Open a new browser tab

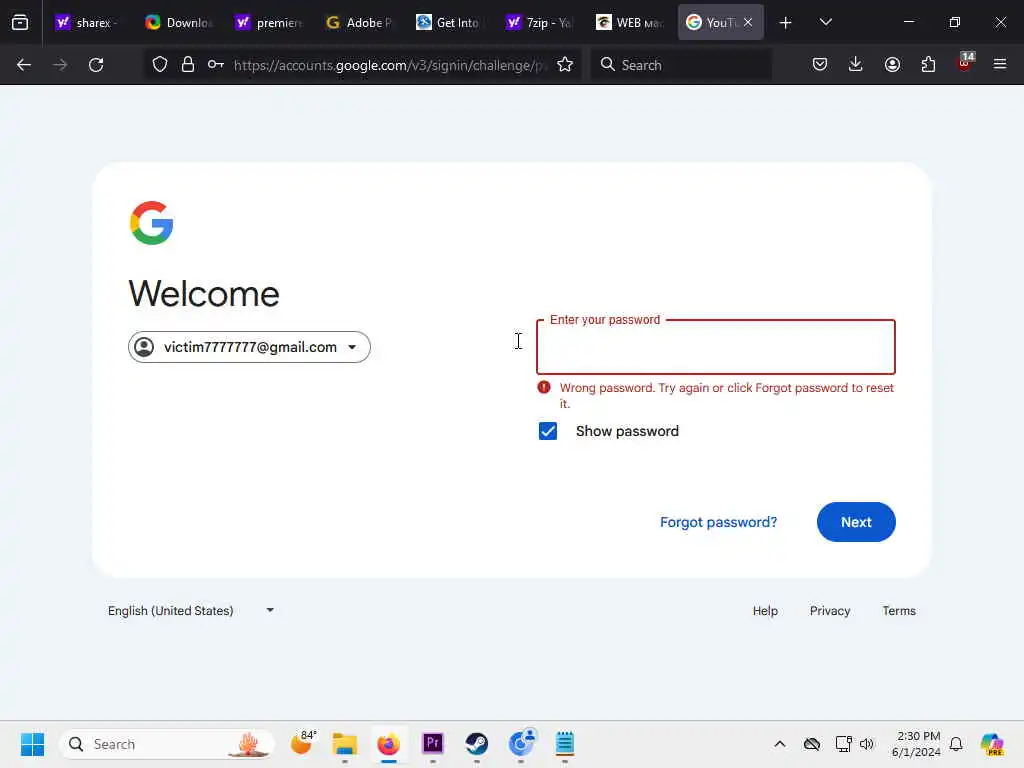pos(786,23)
